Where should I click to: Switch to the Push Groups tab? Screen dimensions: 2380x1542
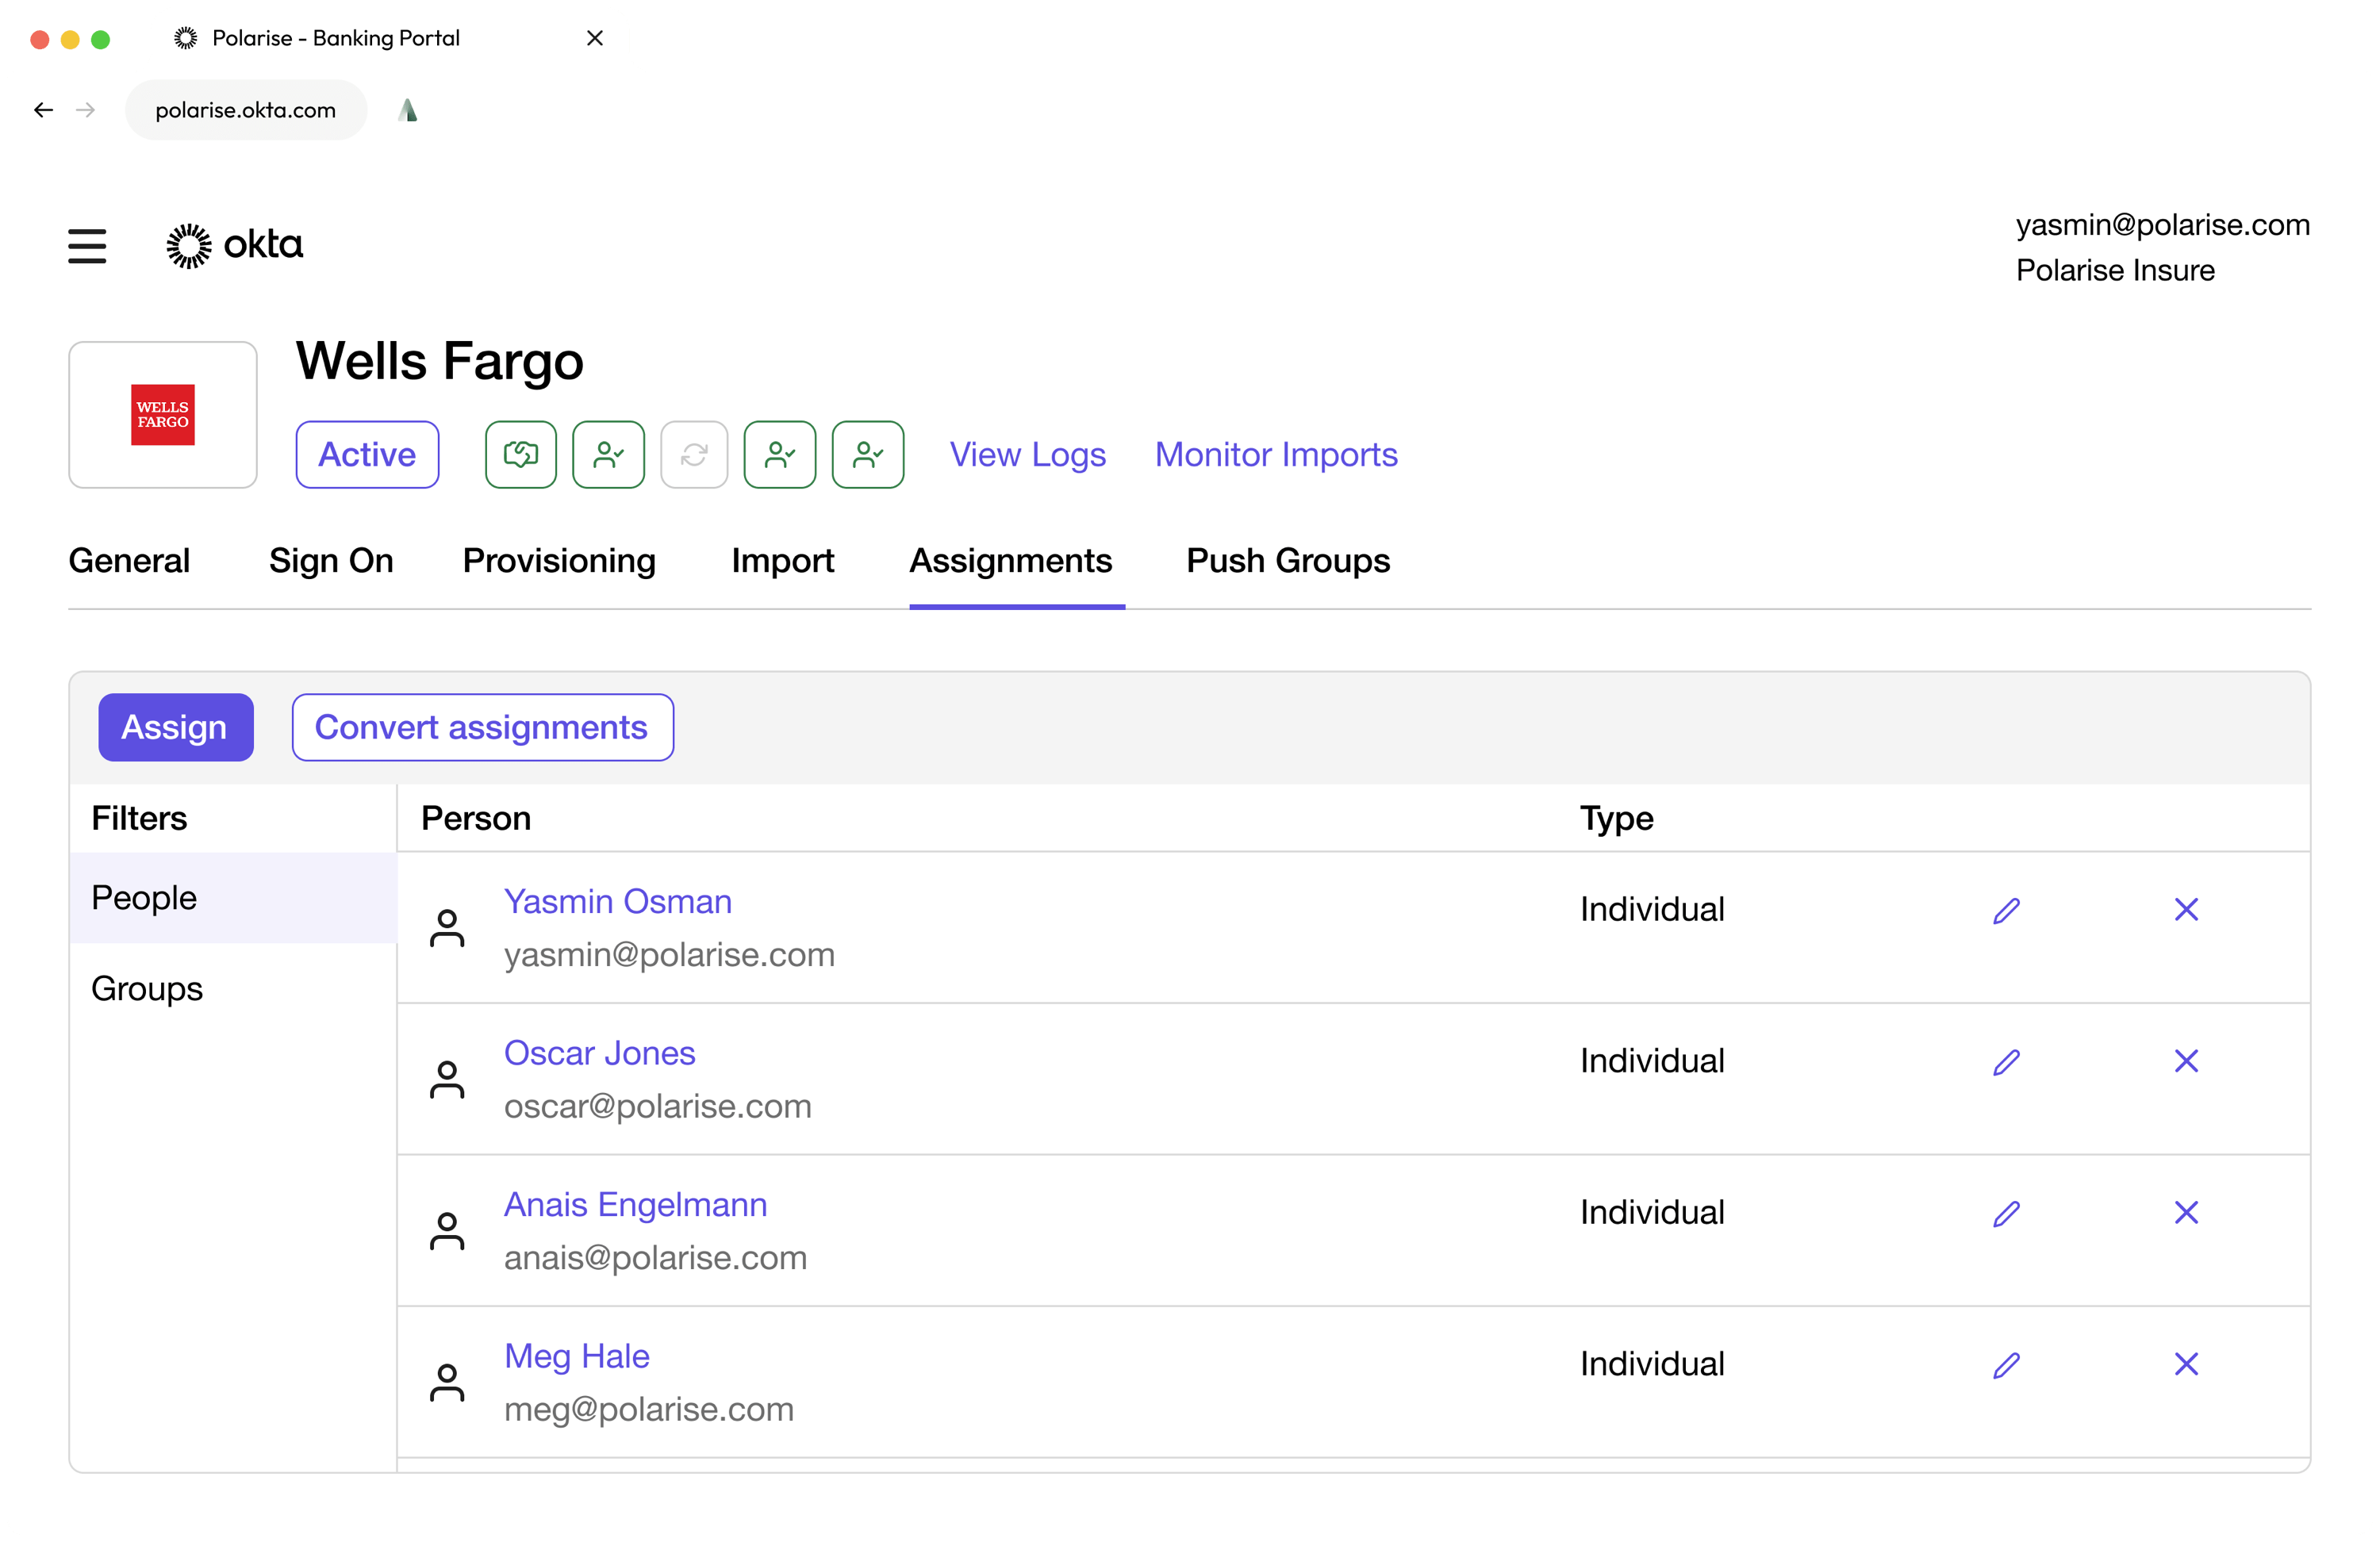pos(1288,561)
